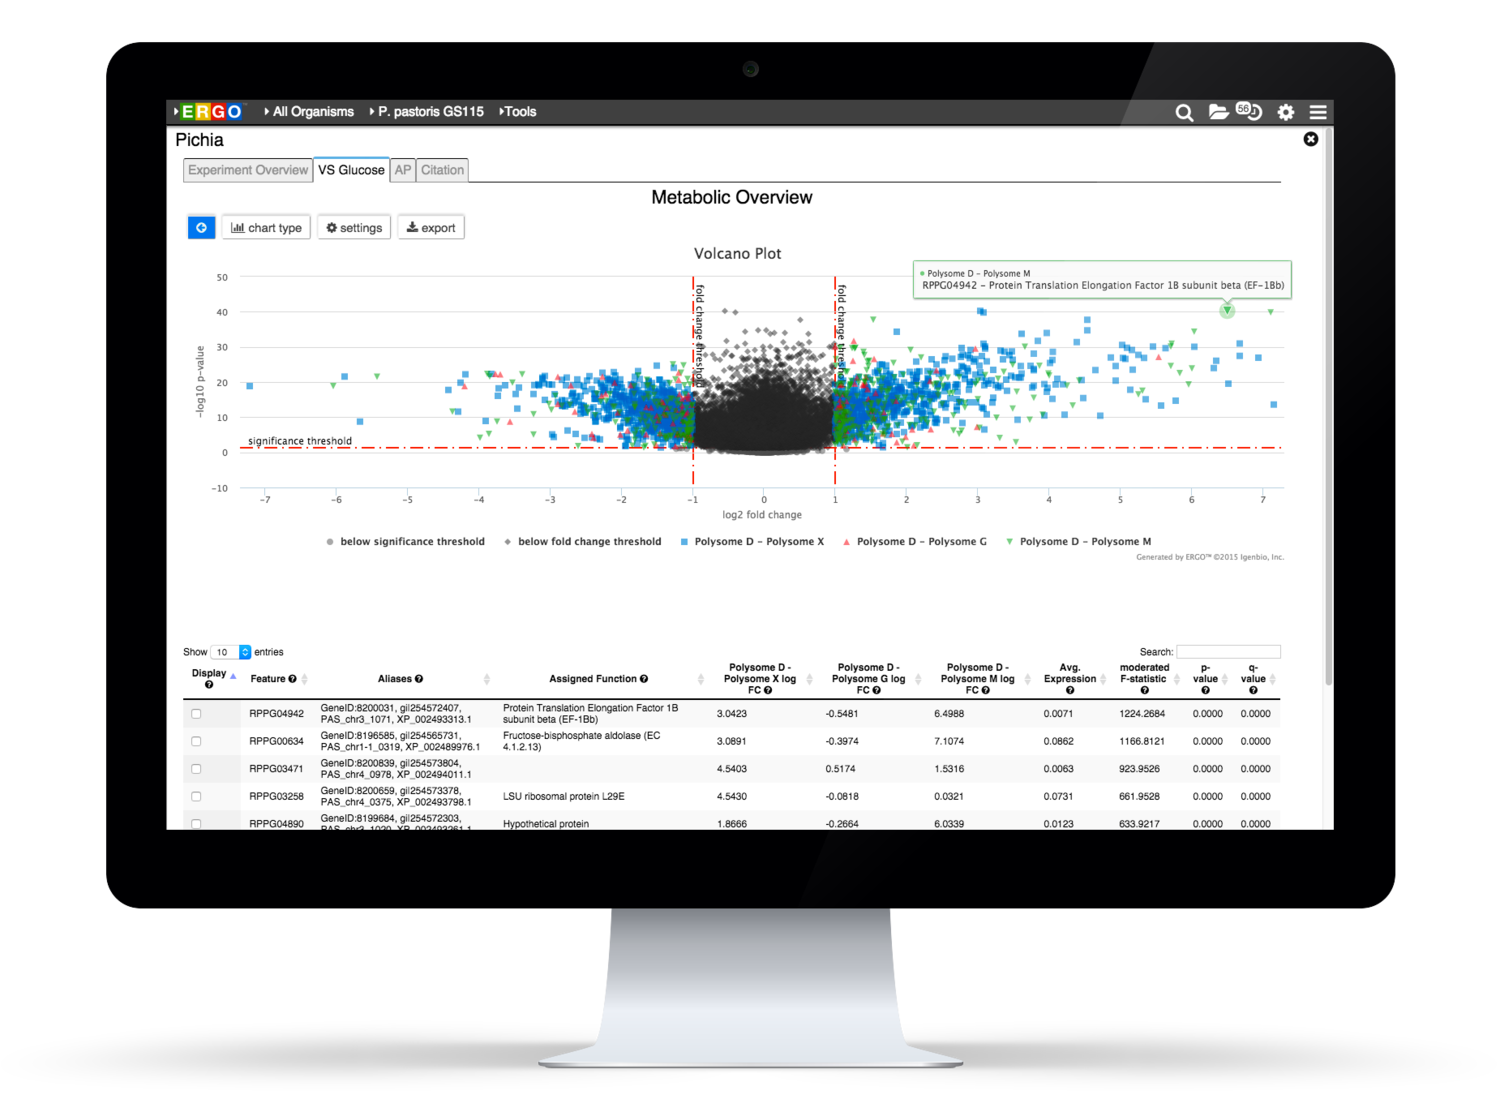Click inside the table Search field
Screen dimensions: 1500x1095
click(1228, 651)
